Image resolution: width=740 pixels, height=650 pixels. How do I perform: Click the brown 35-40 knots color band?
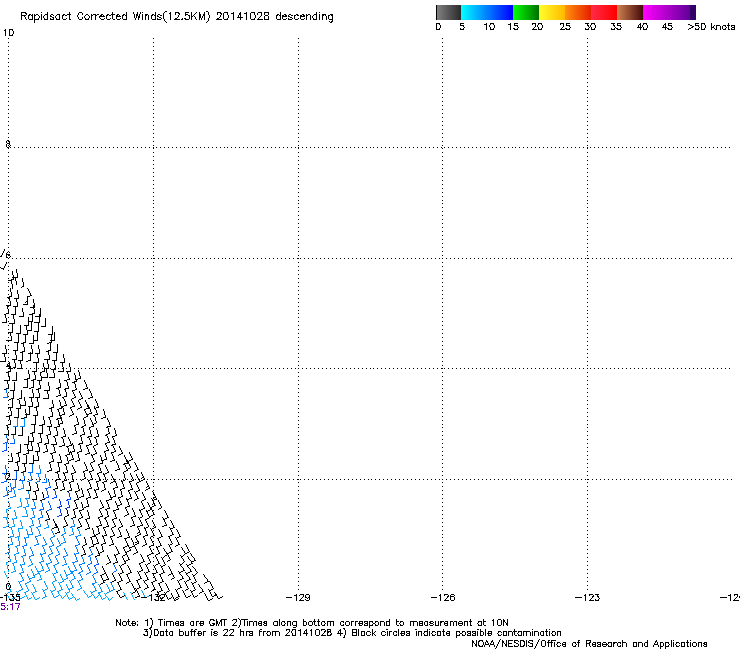click(x=630, y=12)
